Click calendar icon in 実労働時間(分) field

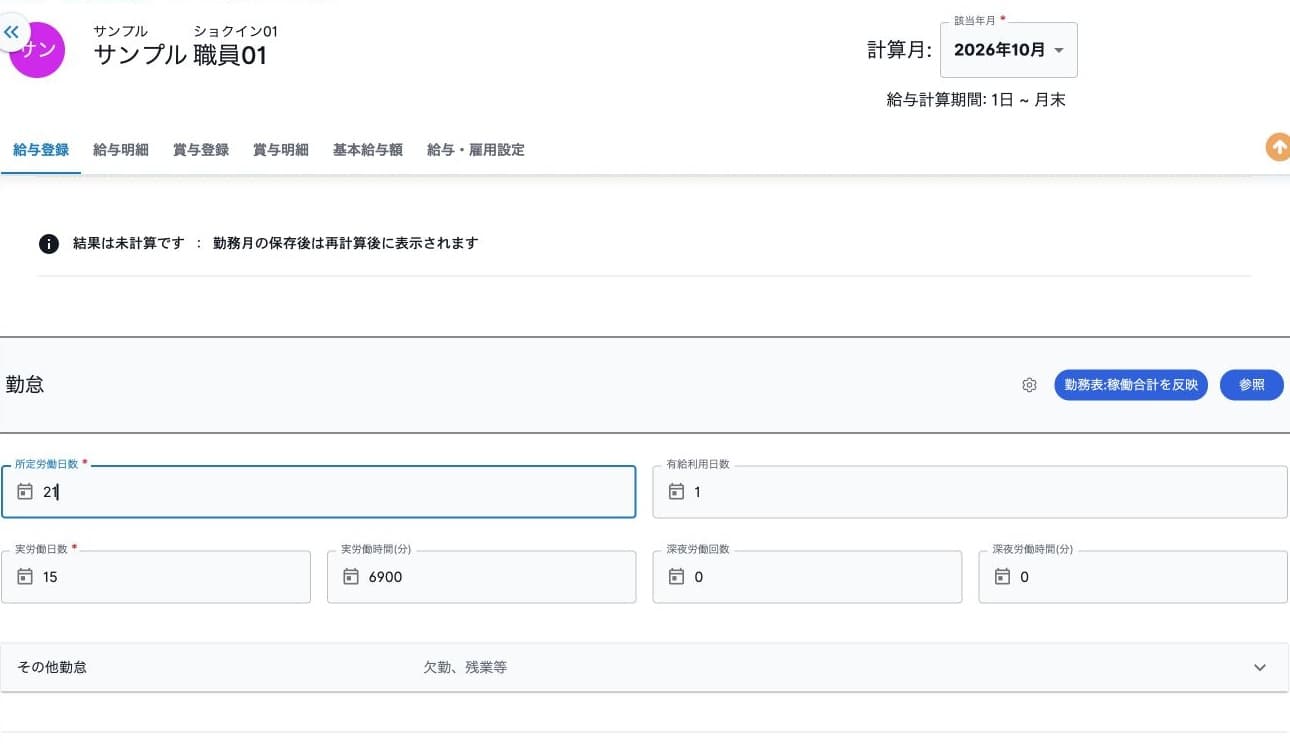click(351, 577)
